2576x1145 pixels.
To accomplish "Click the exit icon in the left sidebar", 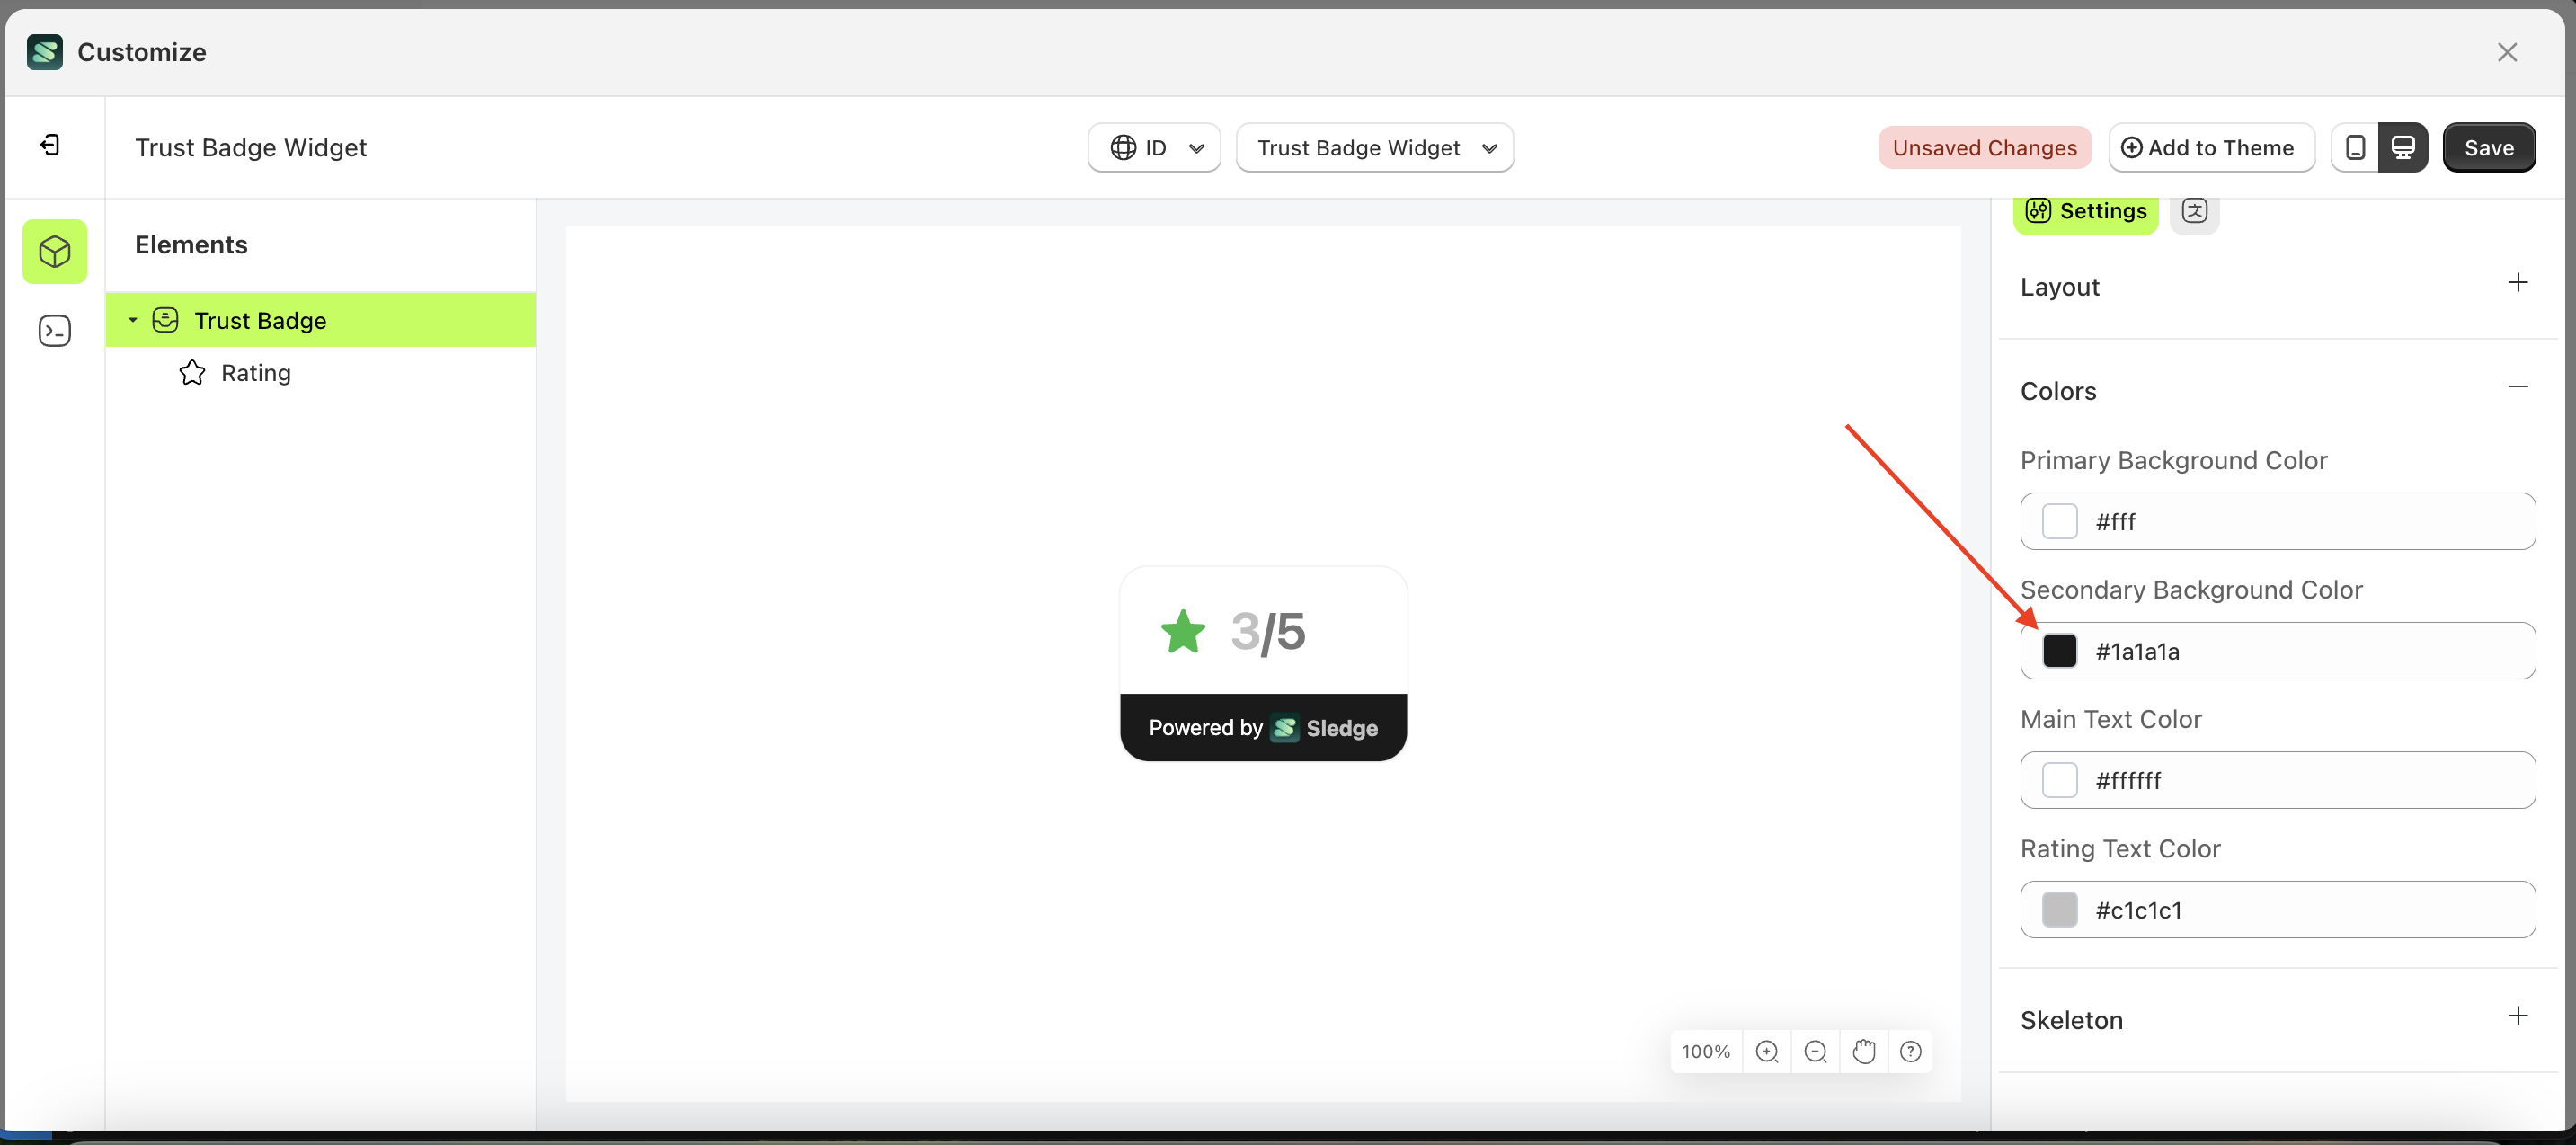I will pyautogui.click(x=52, y=145).
